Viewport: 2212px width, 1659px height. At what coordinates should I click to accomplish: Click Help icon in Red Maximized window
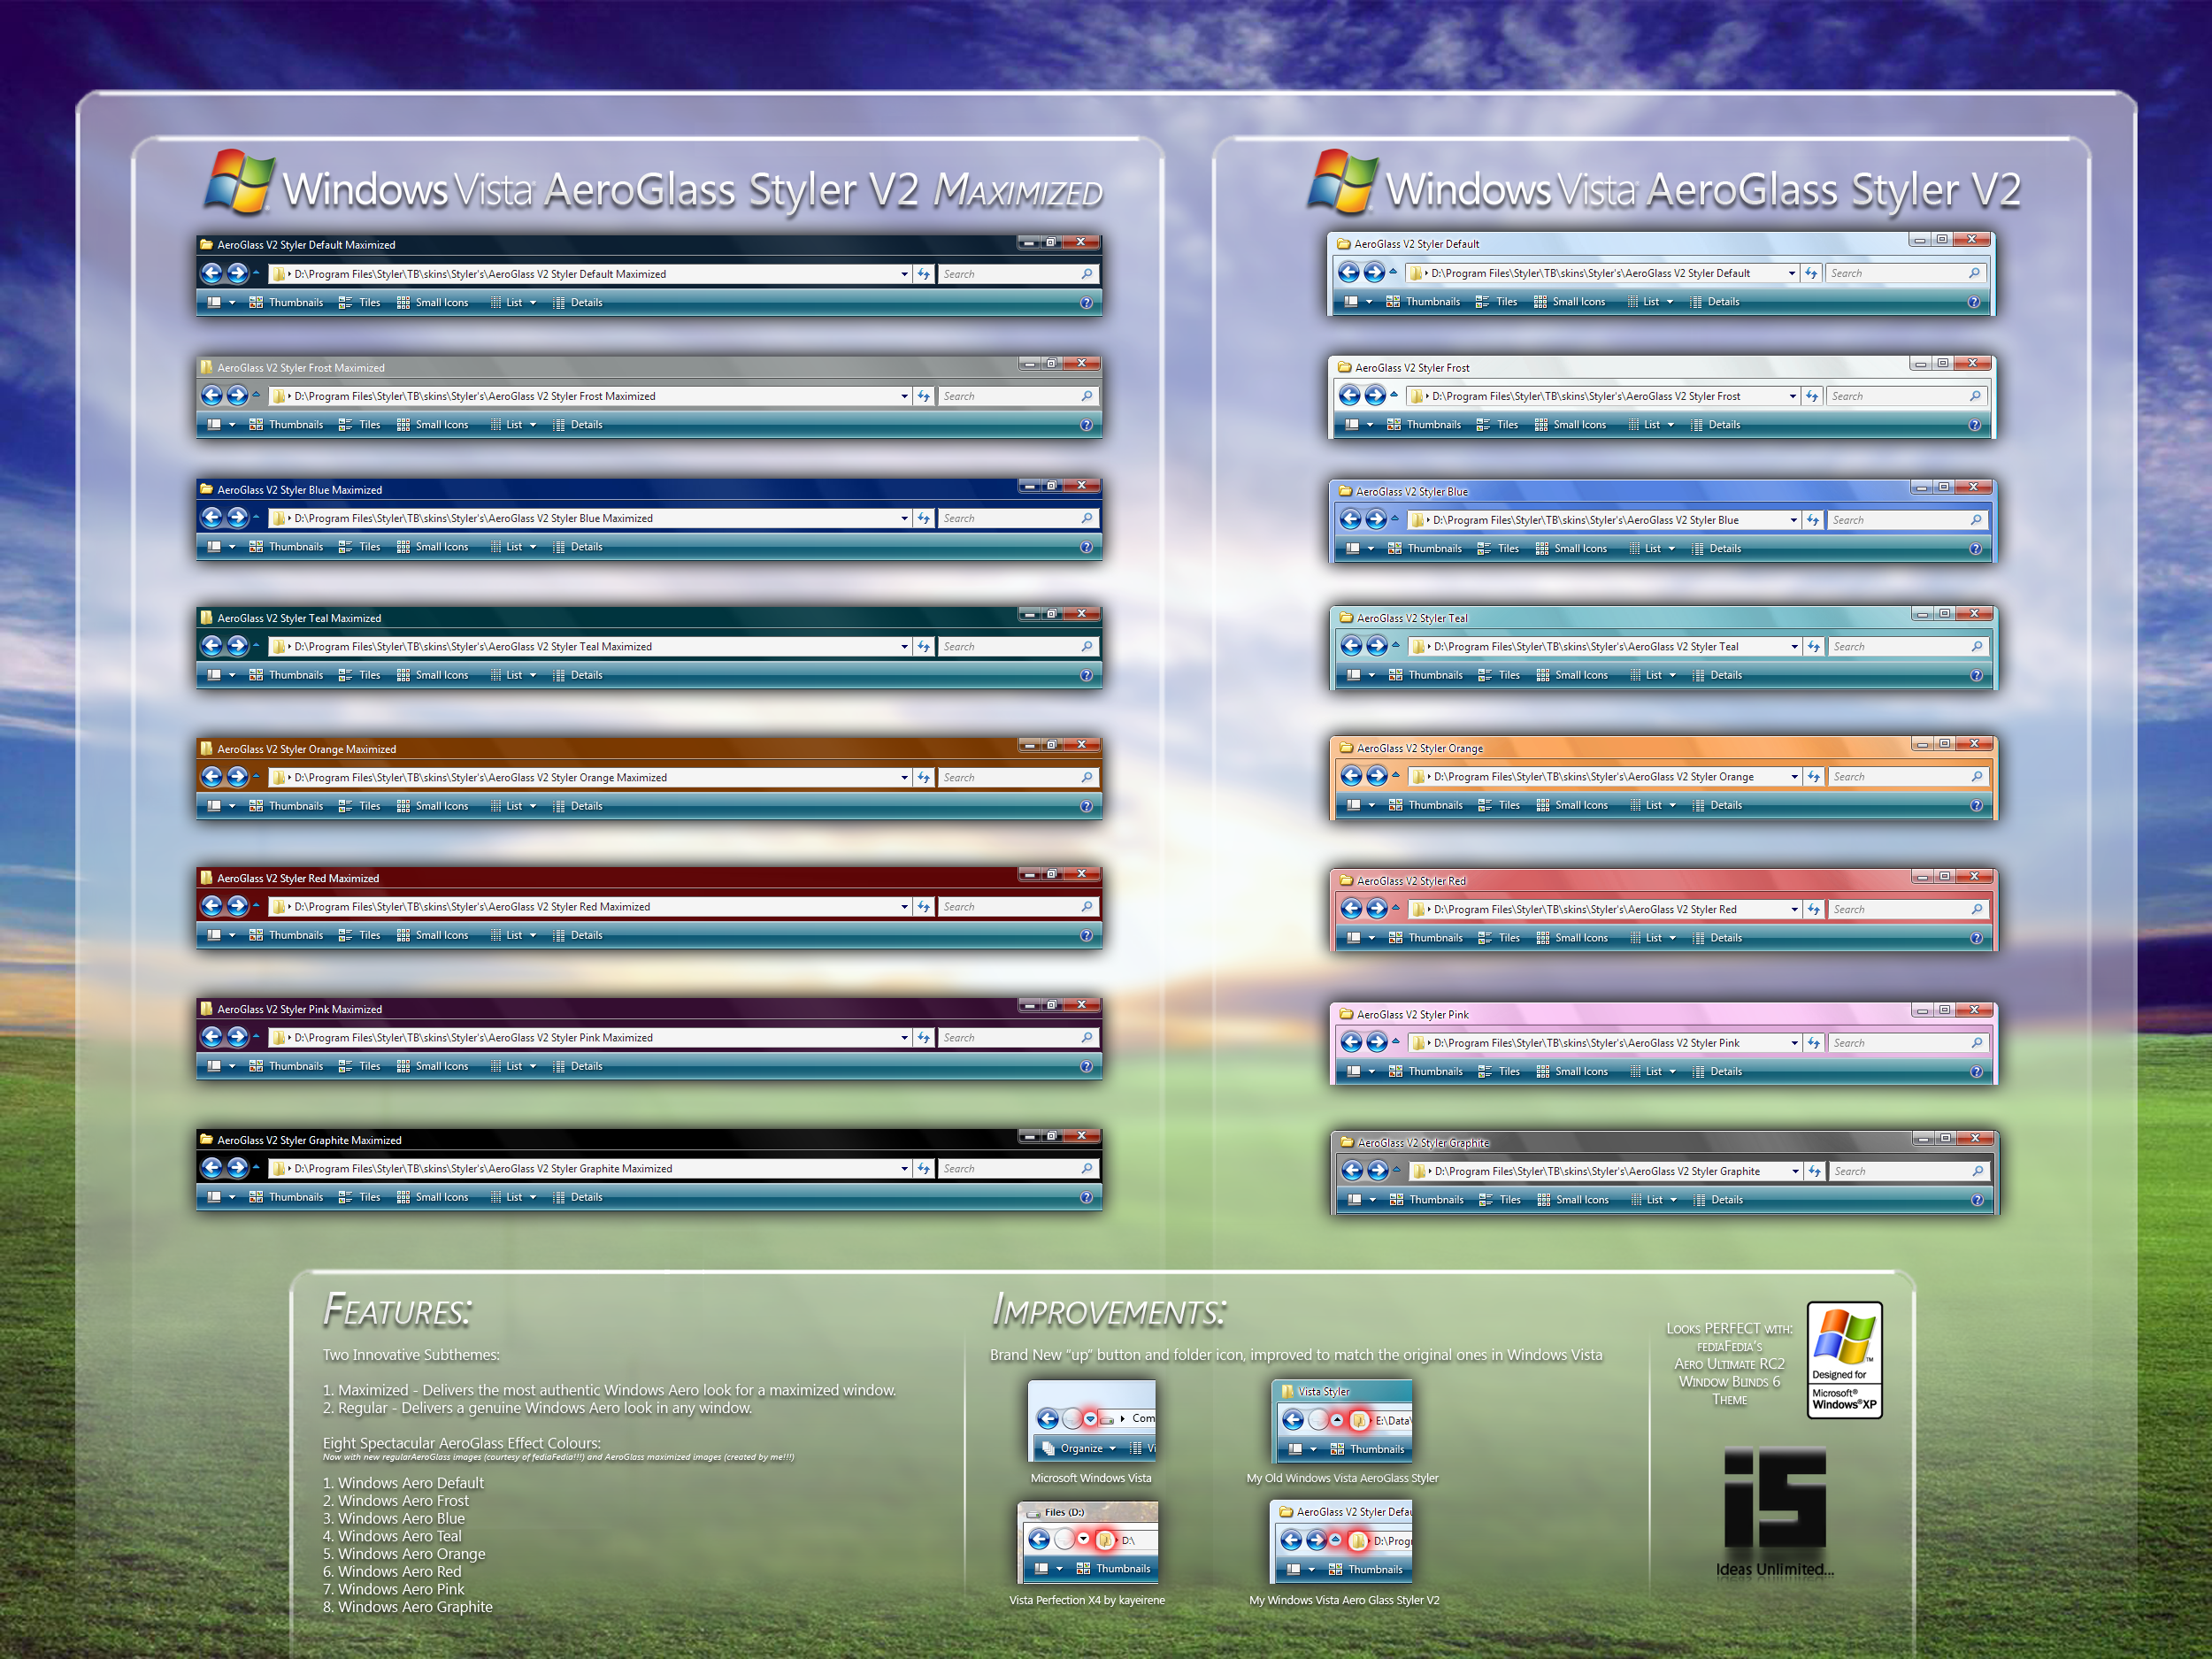point(1086,936)
